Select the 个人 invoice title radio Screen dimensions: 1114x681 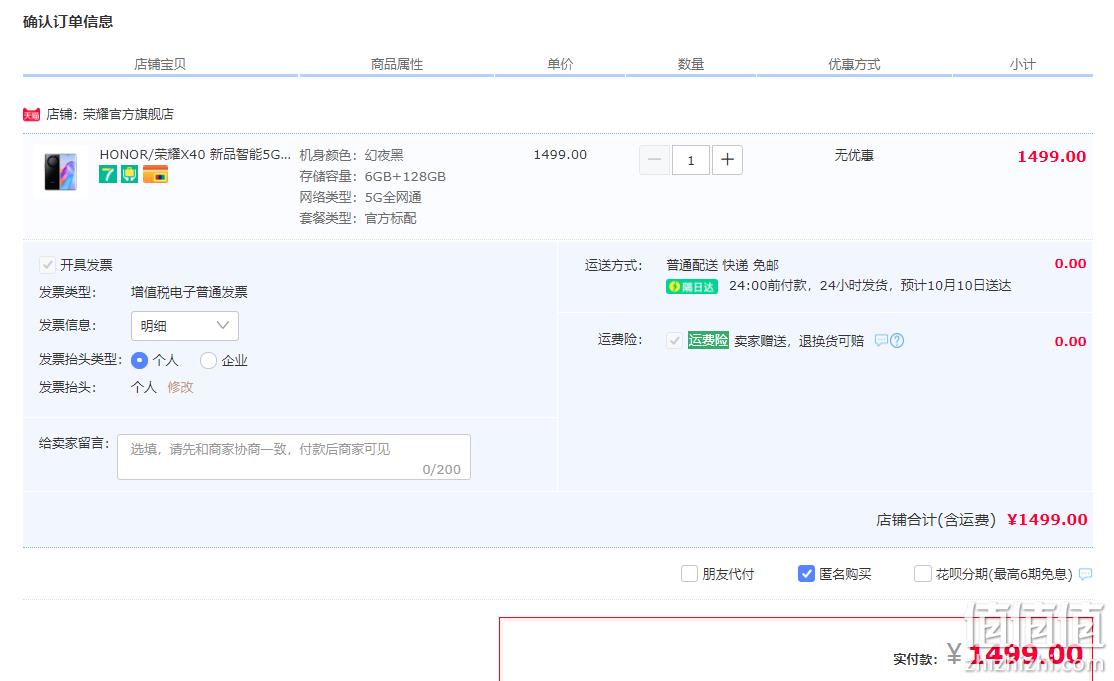139,360
